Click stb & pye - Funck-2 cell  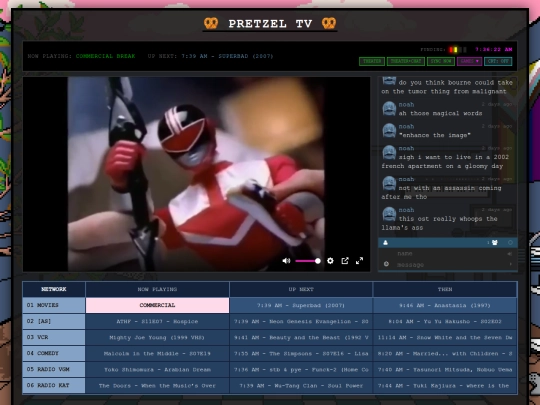[x=301, y=369]
